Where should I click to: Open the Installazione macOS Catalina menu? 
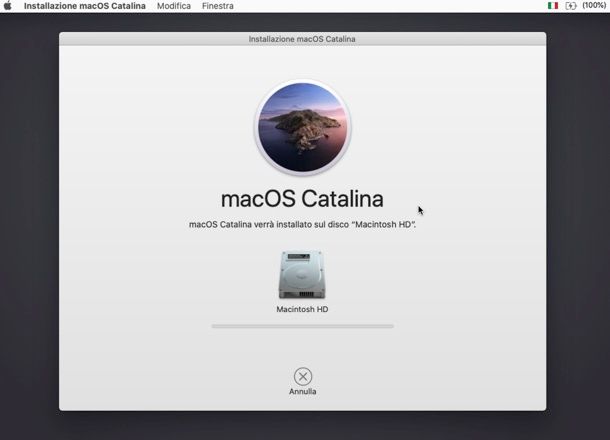(x=85, y=6)
